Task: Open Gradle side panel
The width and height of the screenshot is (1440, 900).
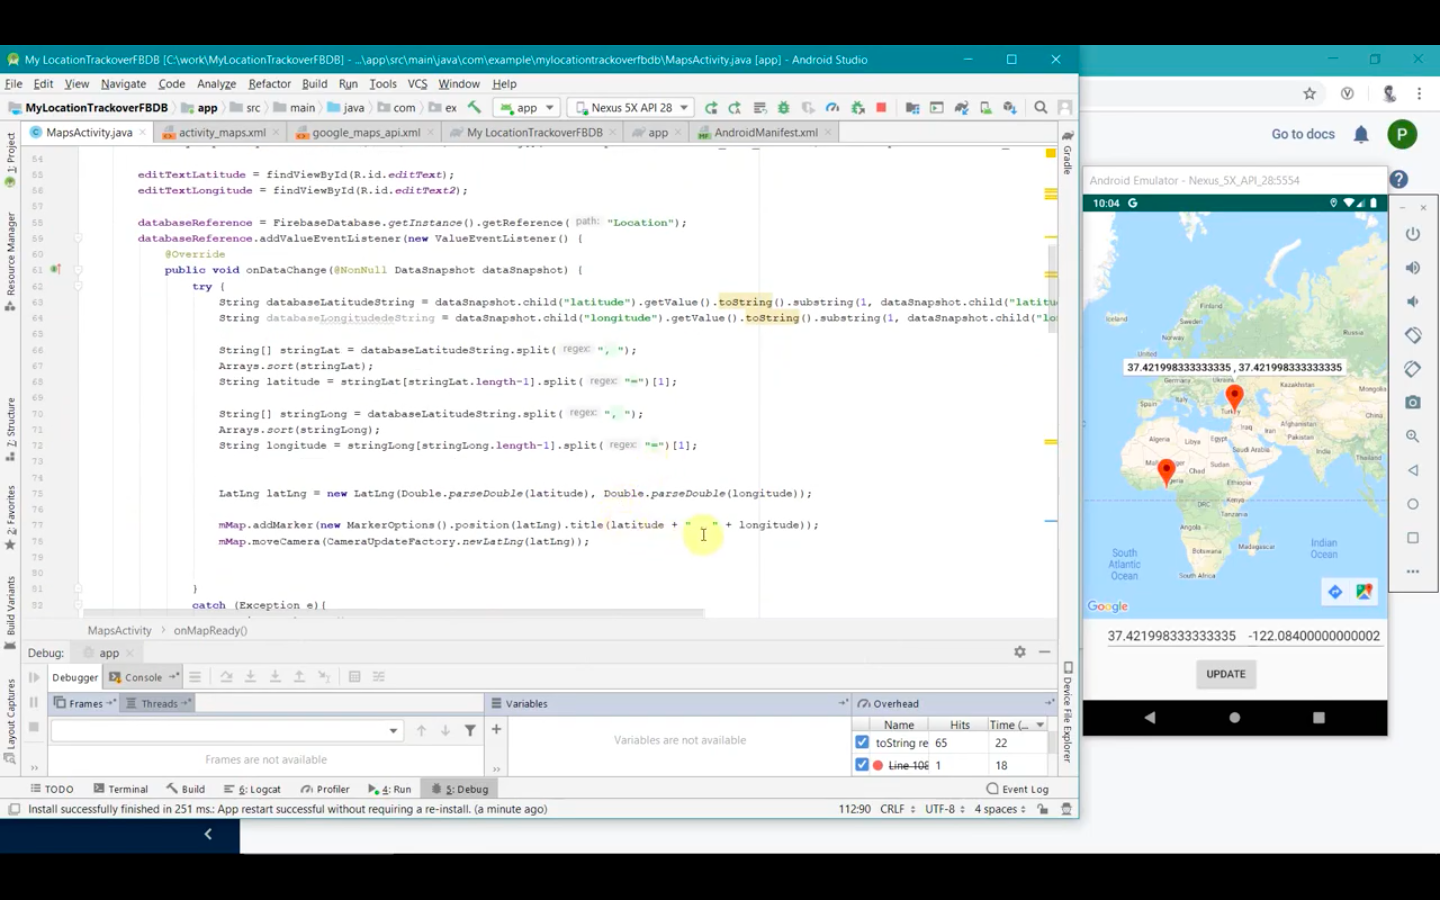Action: (1068, 153)
